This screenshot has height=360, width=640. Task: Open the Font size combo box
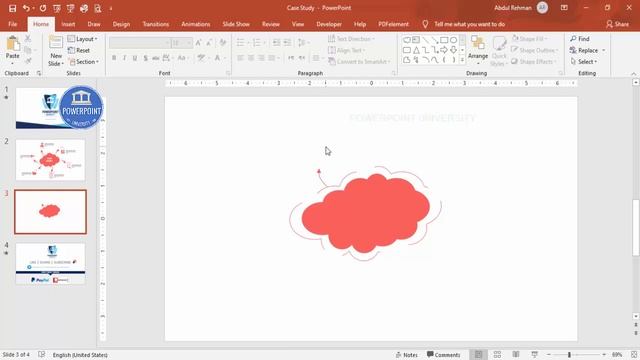[x=182, y=42]
